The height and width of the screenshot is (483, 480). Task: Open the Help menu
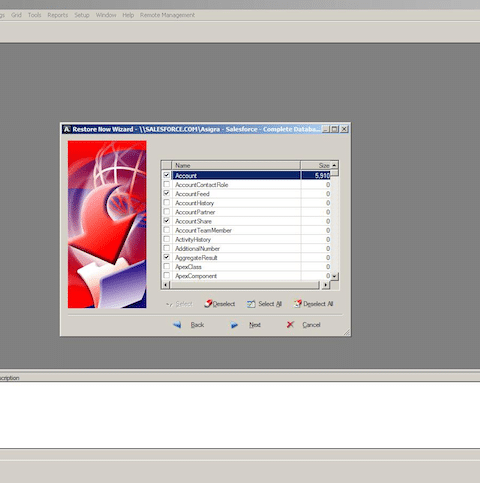tap(128, 15)
